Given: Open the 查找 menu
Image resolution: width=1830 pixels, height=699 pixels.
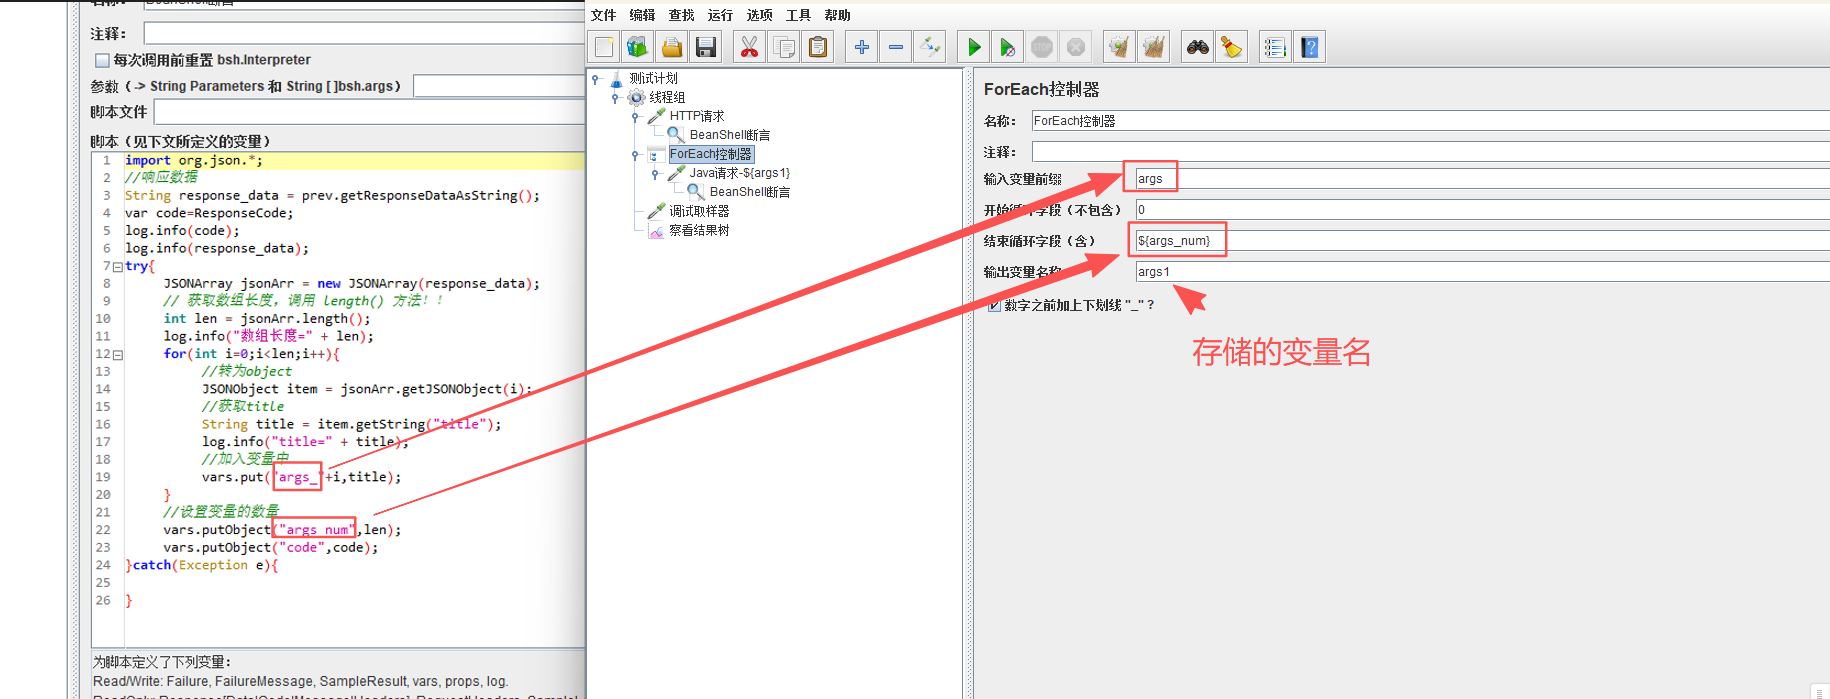Looking at the screenshot, I should (x=681, y=15).
